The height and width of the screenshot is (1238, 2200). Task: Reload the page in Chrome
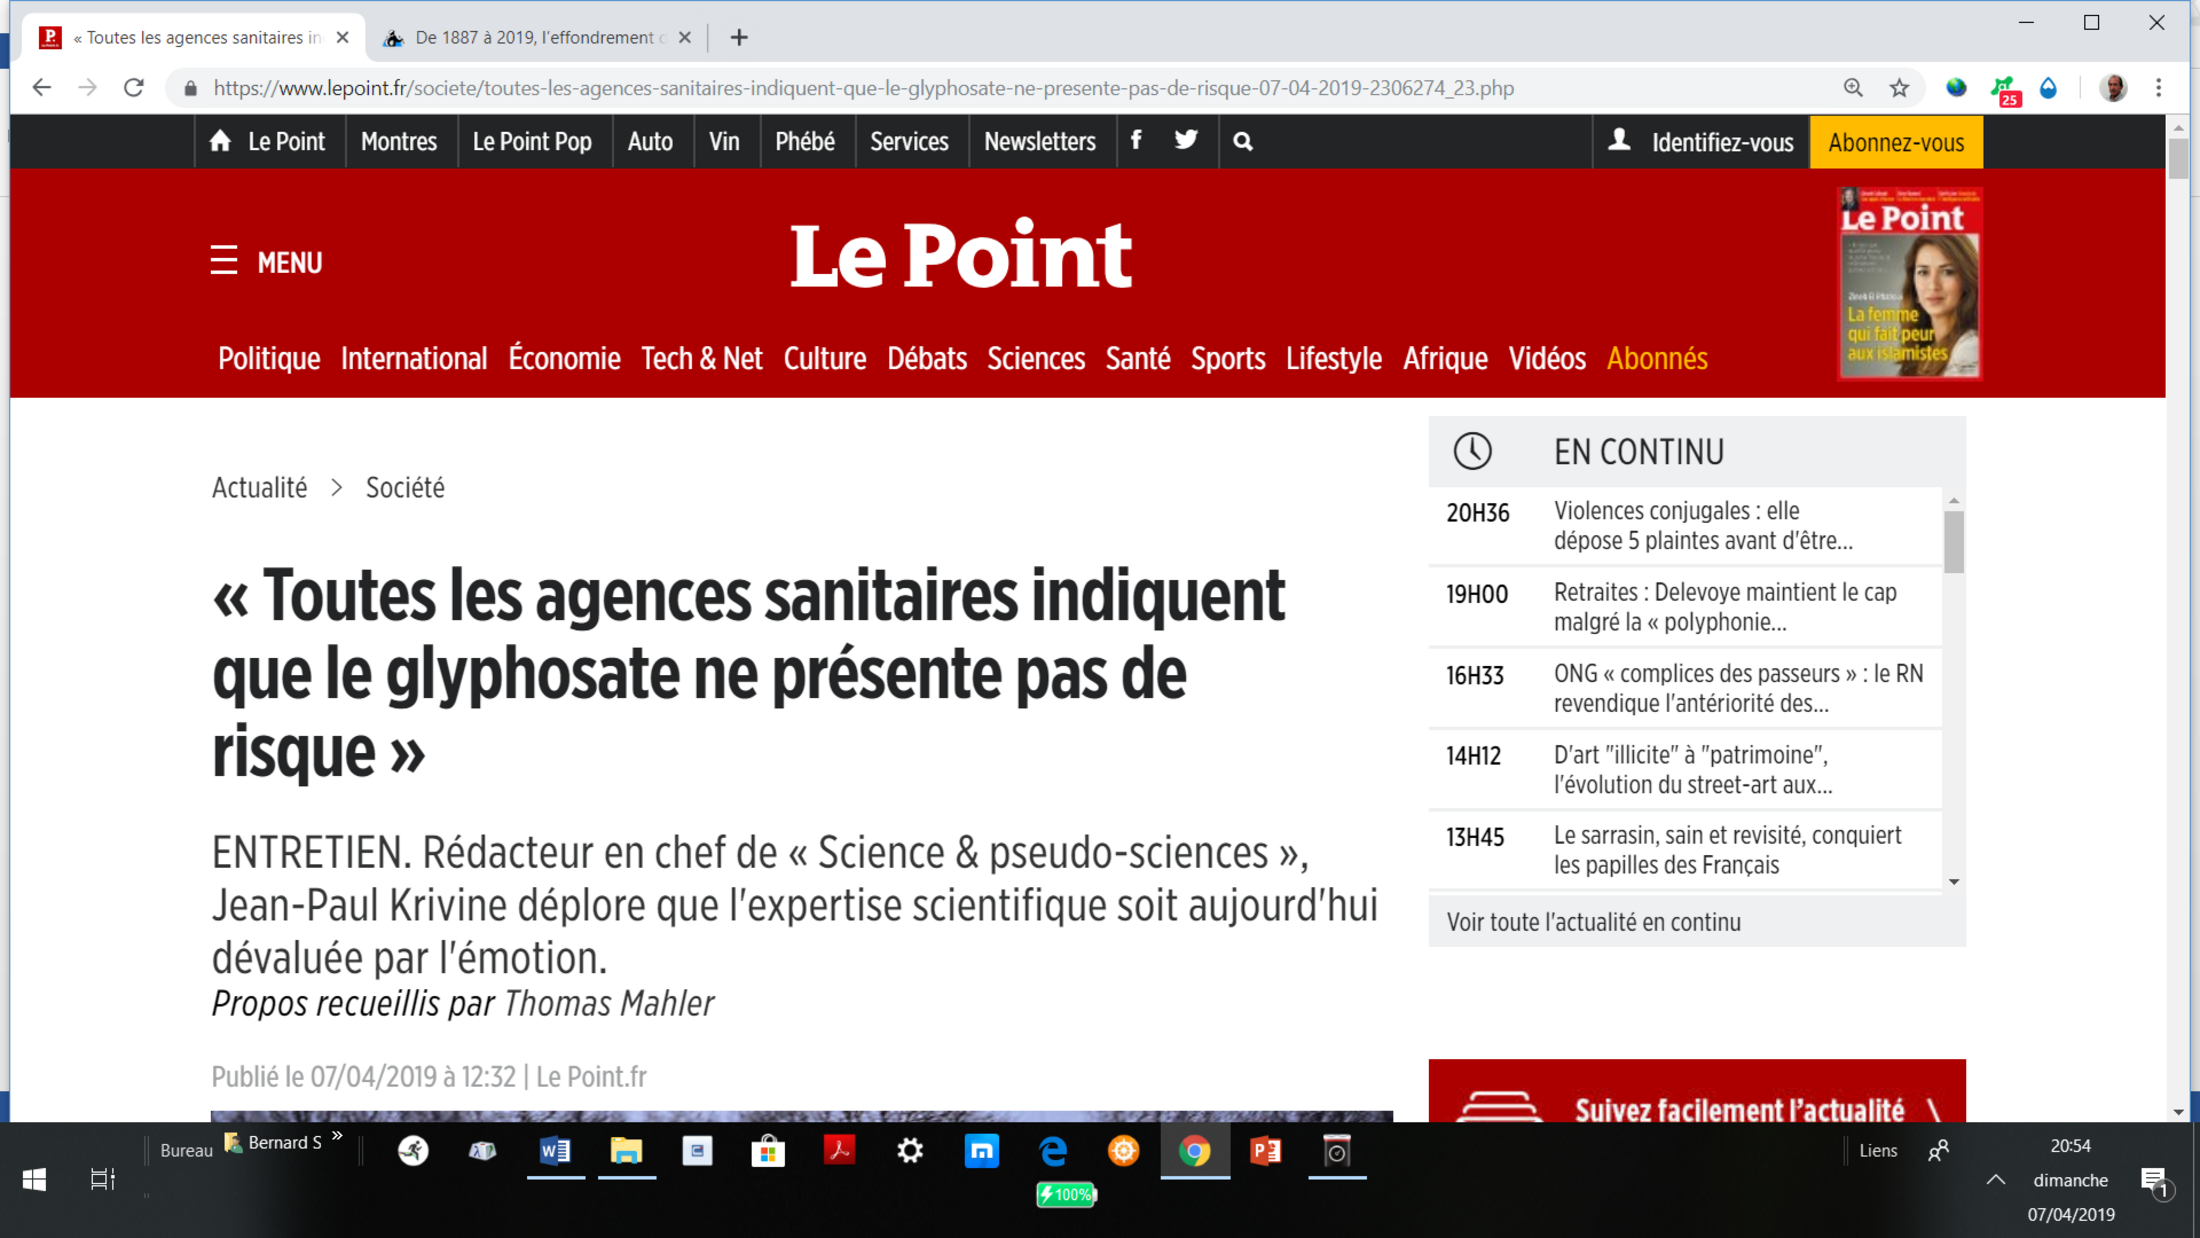(134, 88)
